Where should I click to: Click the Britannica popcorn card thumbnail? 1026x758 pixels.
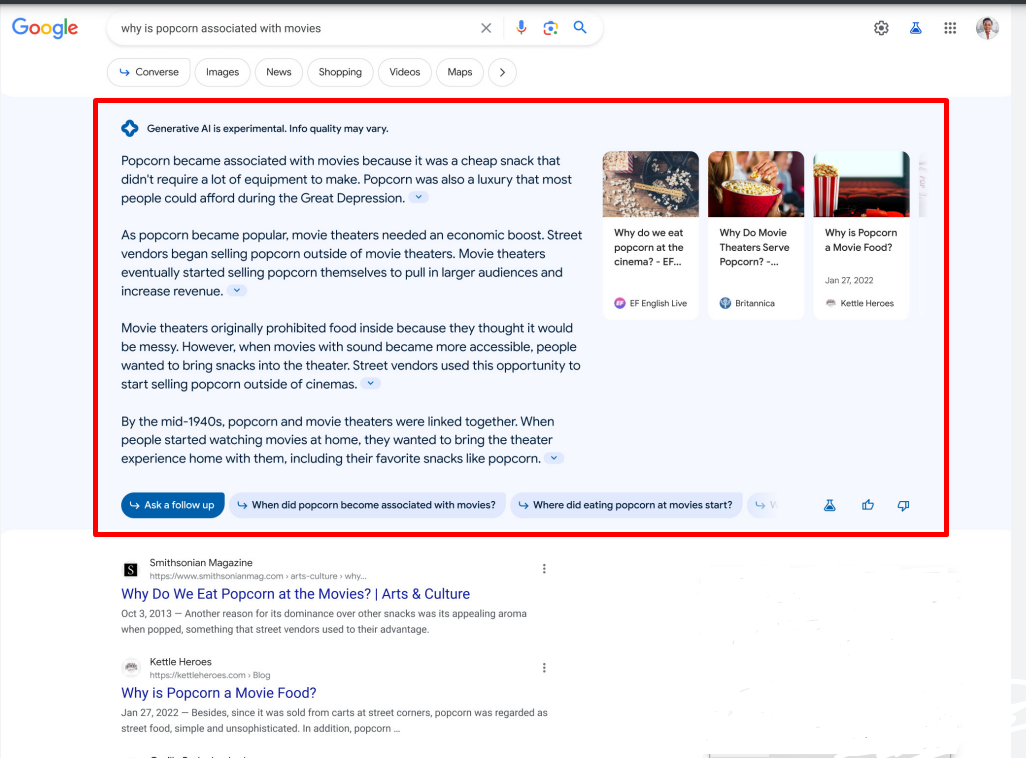pyautogui.click(x=755, y=184)
